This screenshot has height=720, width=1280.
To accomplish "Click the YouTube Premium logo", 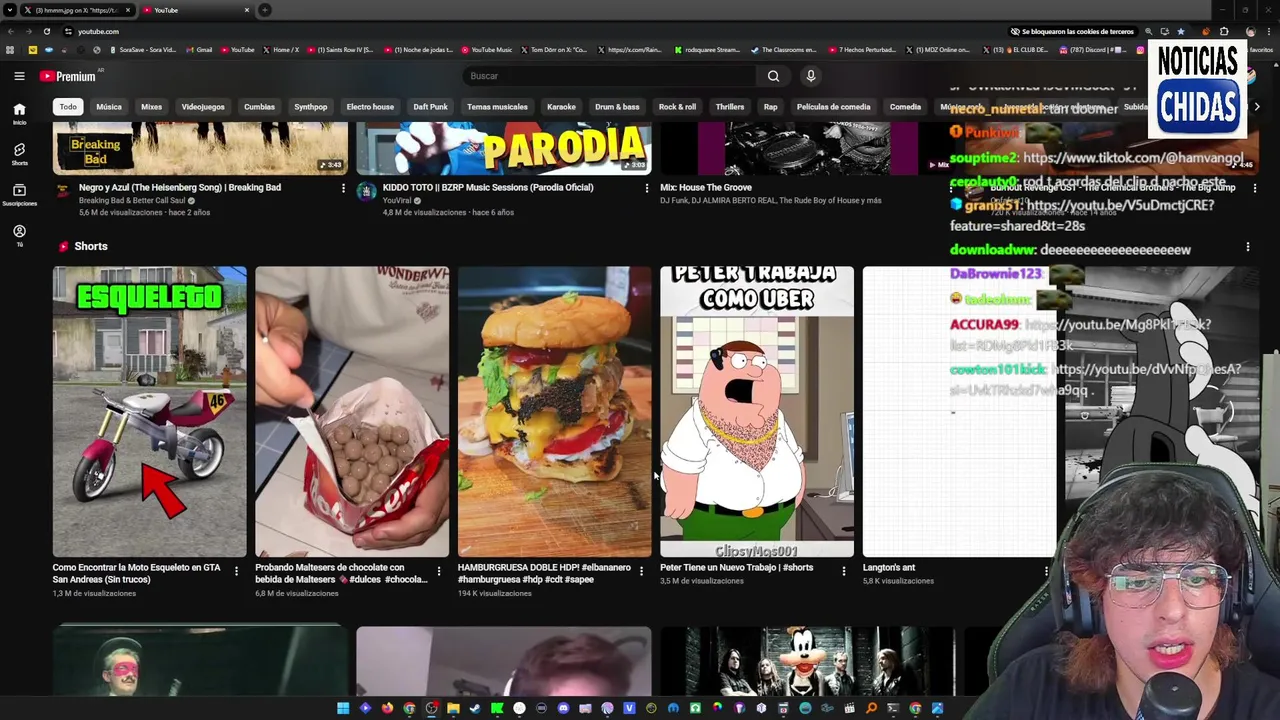I will (68, 76).
